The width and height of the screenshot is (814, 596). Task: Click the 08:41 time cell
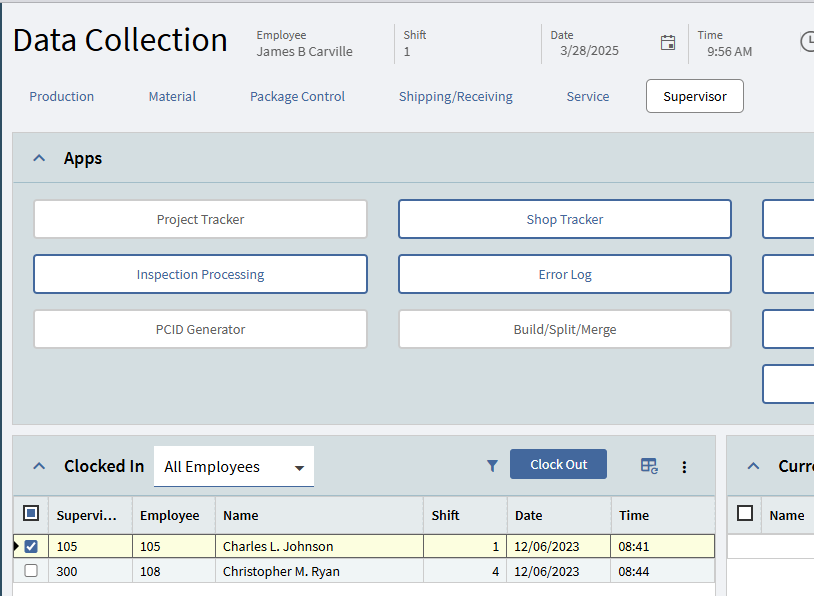point(663,546)
